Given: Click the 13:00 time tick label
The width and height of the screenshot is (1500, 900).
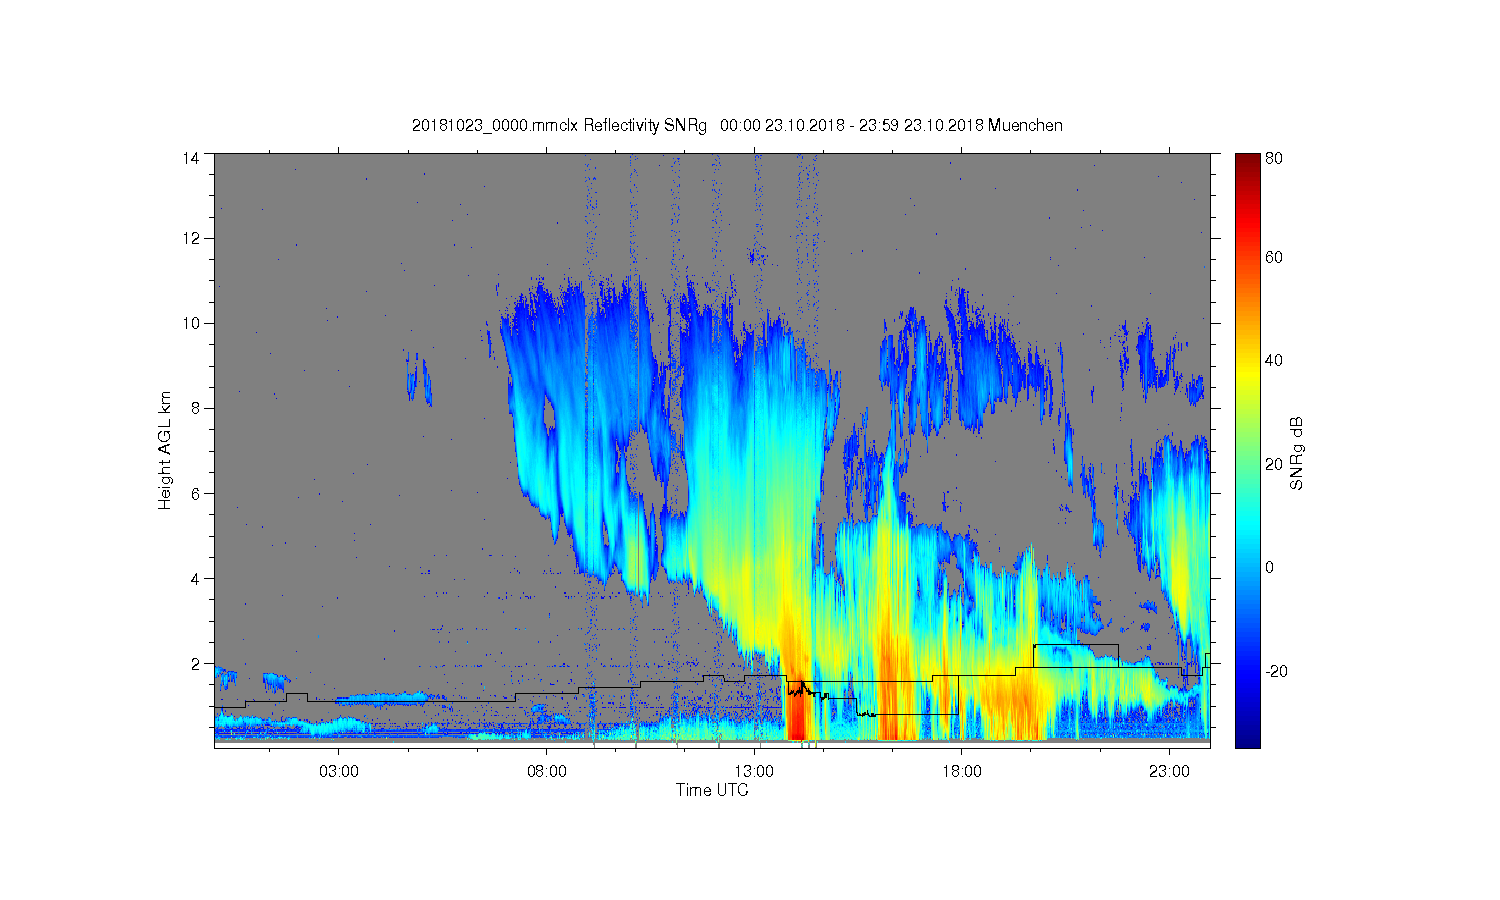Looking at the screenshot, I should coord(754,772).
